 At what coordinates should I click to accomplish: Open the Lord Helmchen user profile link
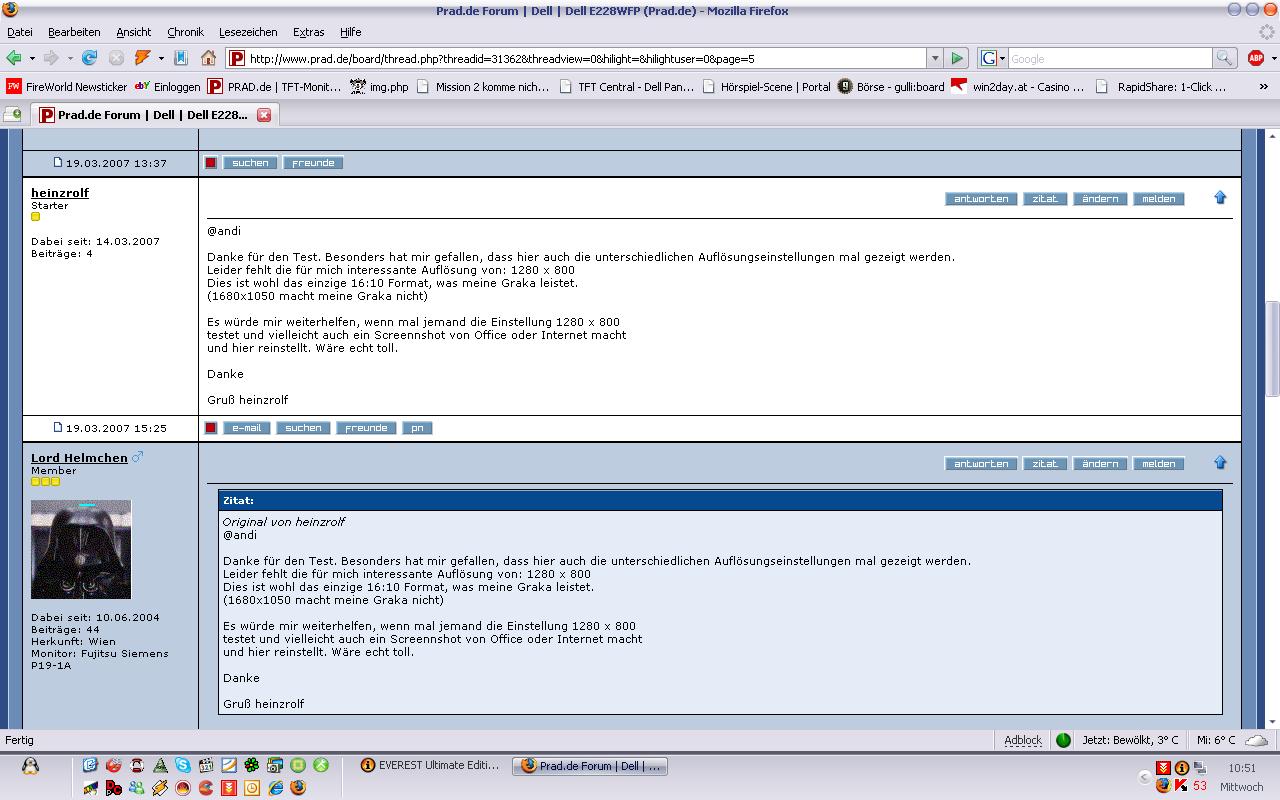point(79,458)
